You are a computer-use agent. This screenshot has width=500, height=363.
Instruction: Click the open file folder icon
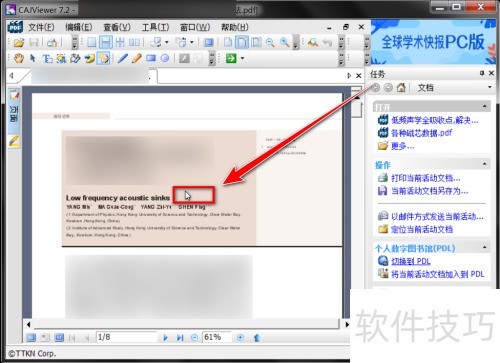pyautogui.click(x=19, y=42)
